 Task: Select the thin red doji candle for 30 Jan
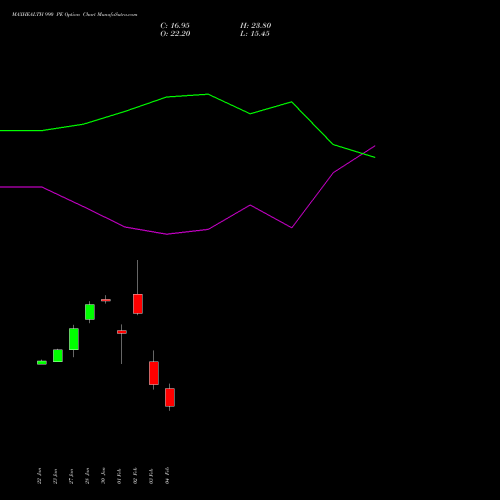(x=106, y=300)
